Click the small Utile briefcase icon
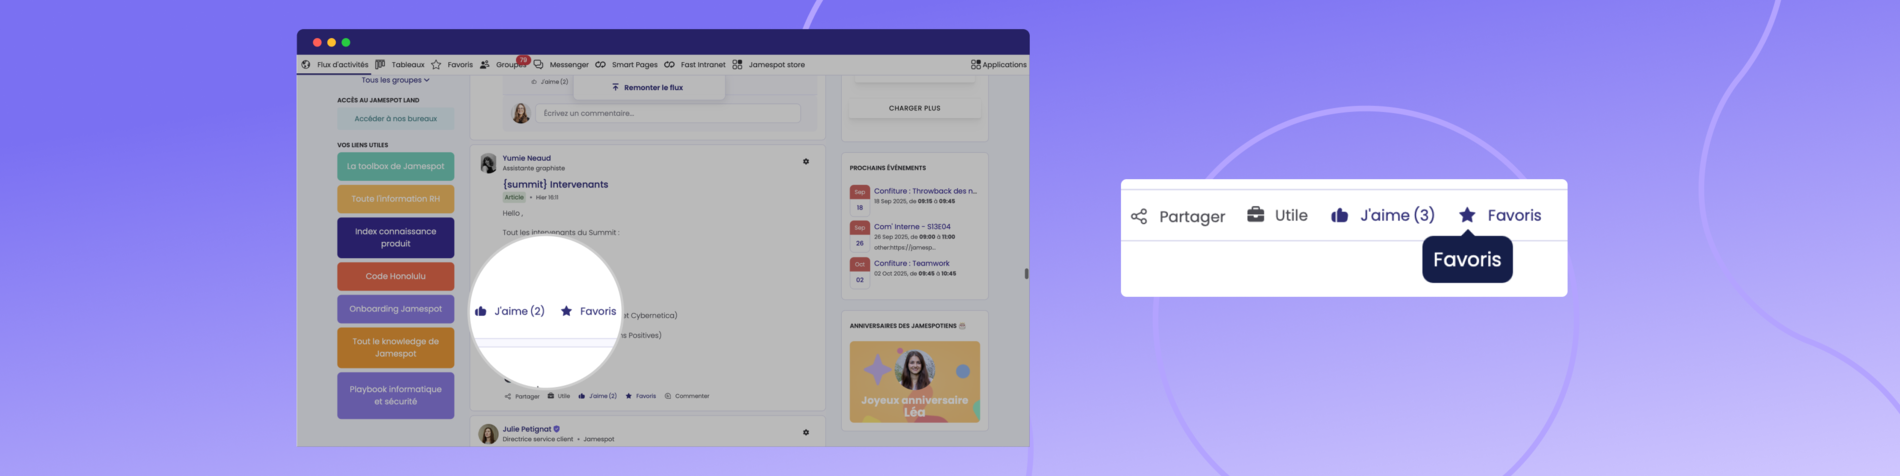 point(551,396)
